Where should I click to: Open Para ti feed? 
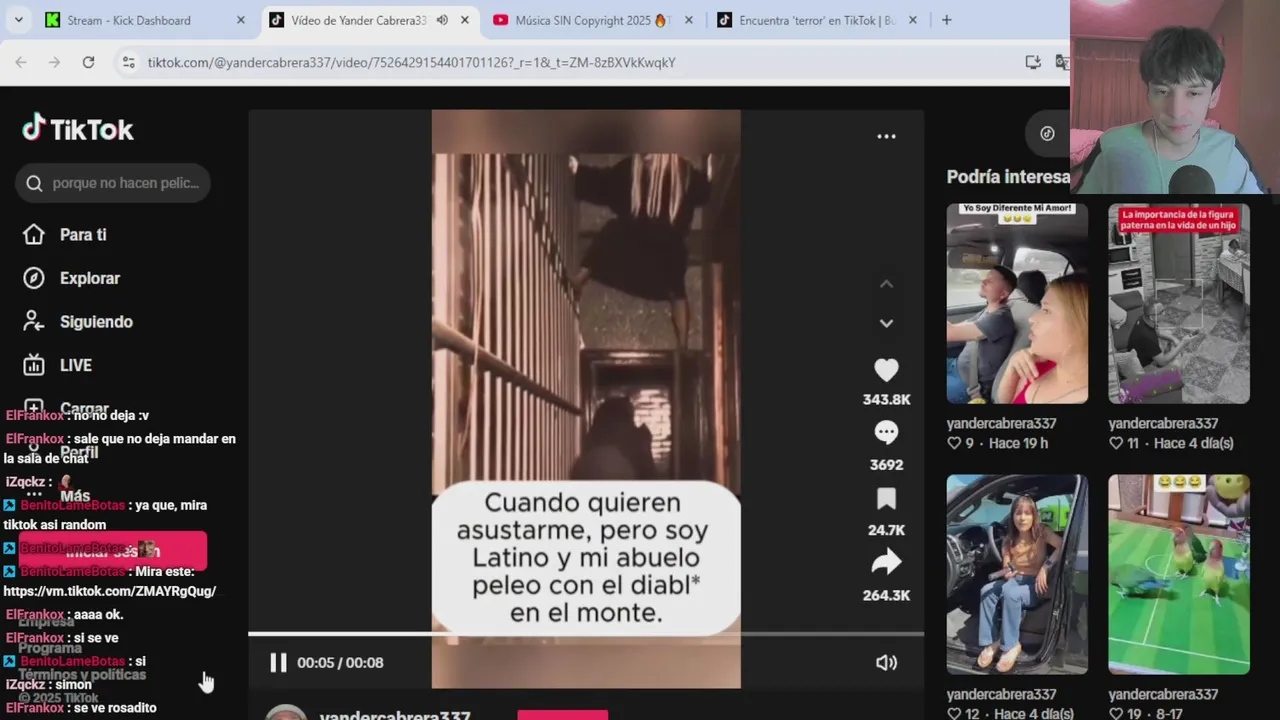[x=83, y=234]
